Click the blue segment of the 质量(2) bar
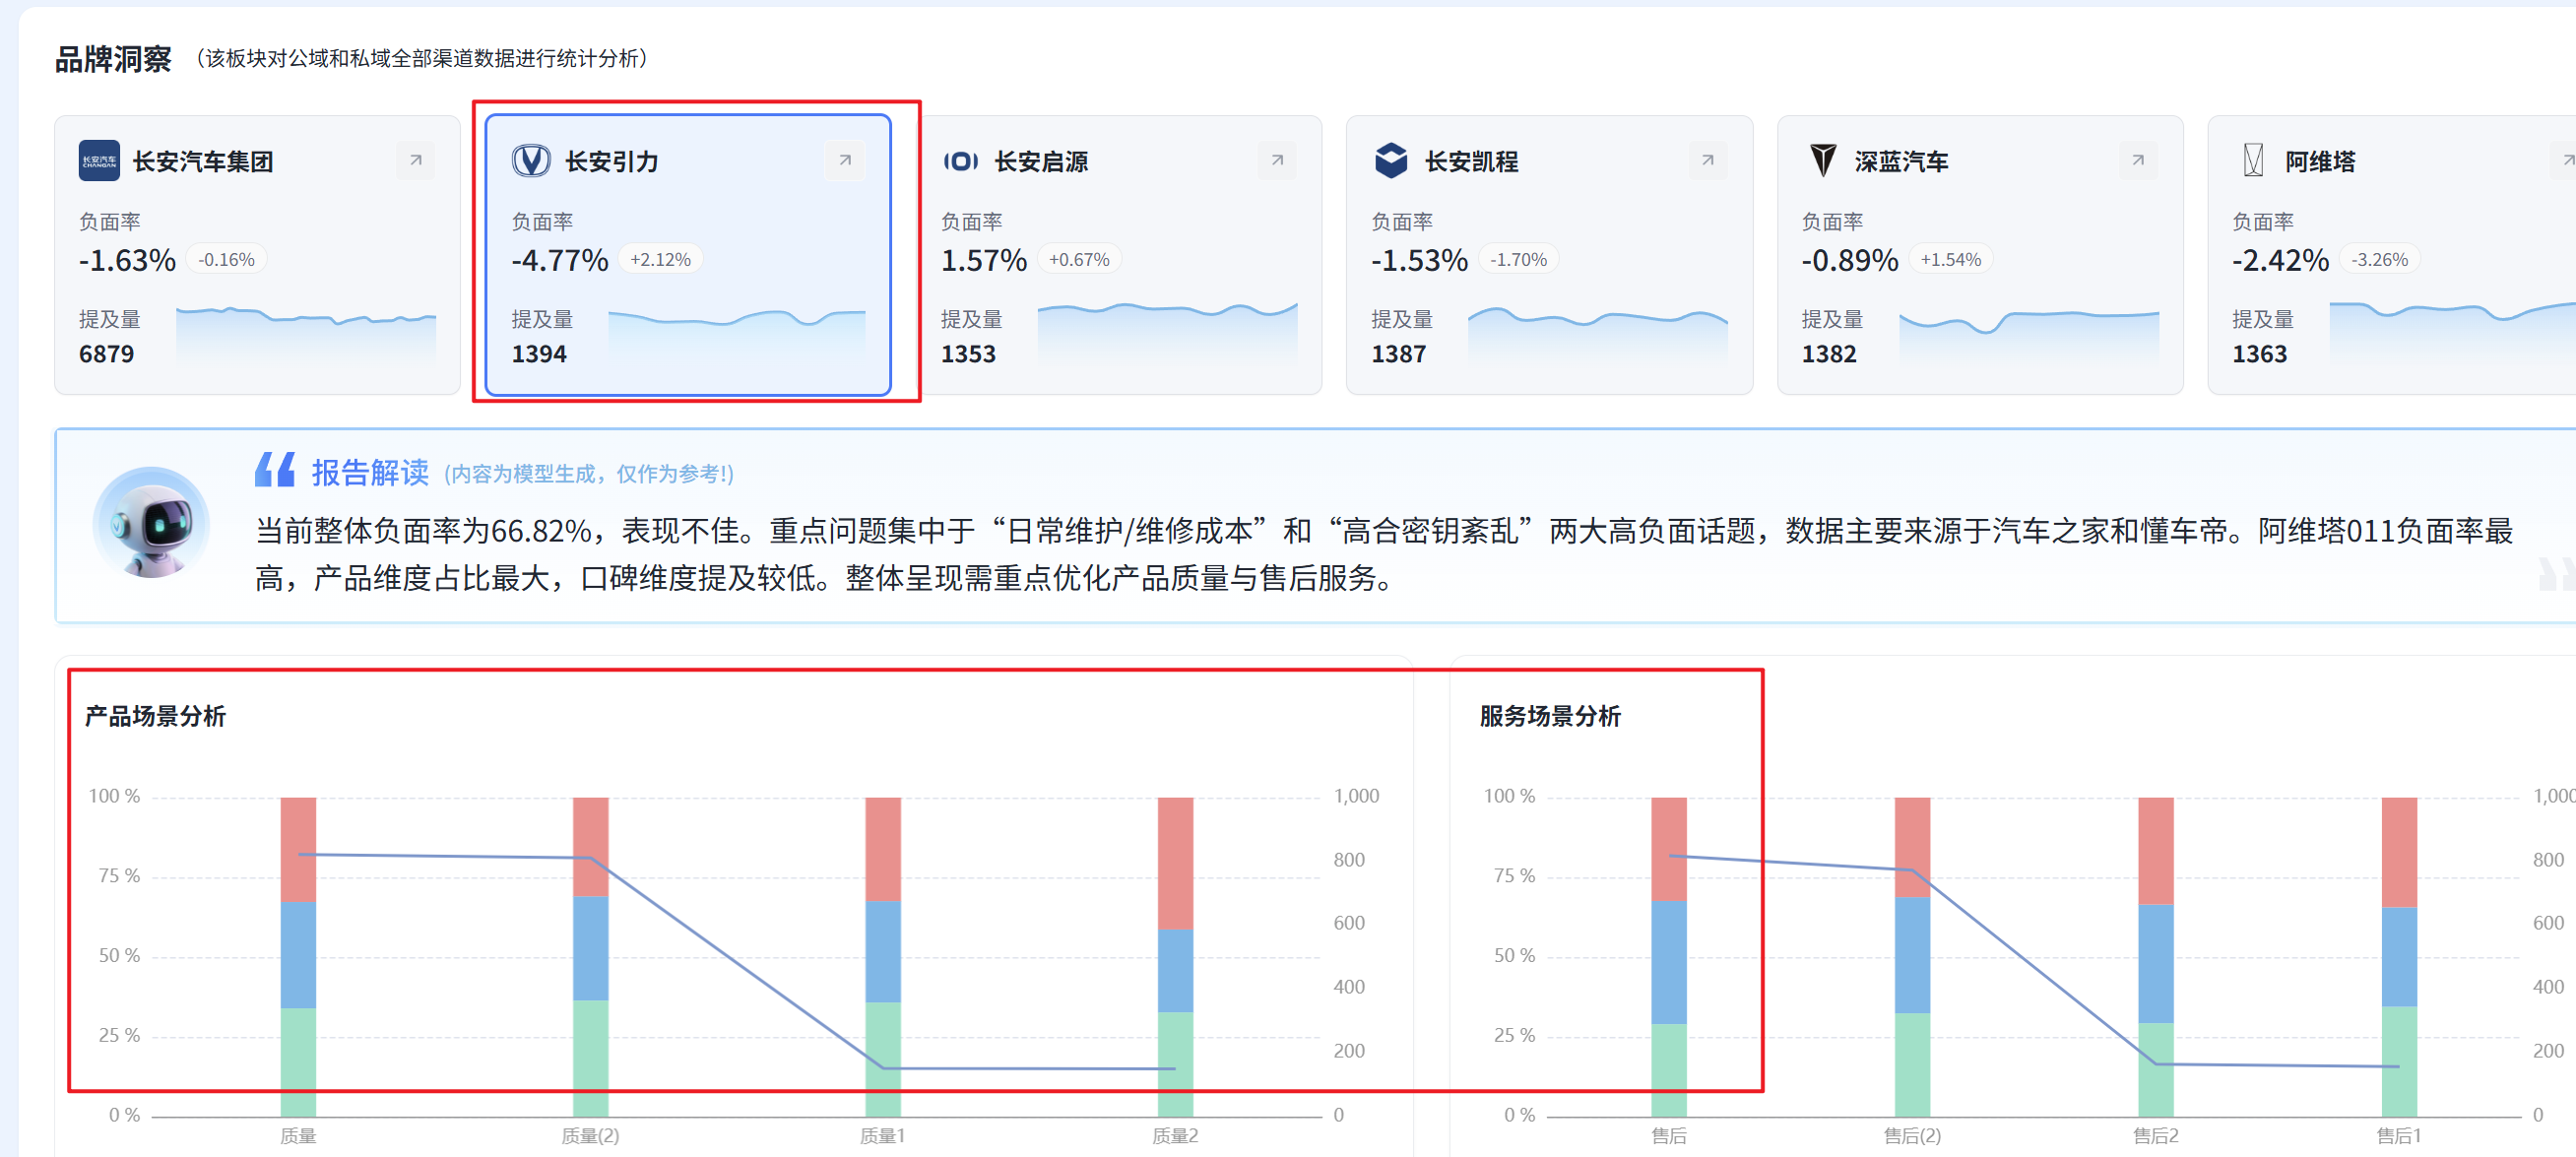The width and height of the screenshot is (2576, 1157). click(590, 948)
